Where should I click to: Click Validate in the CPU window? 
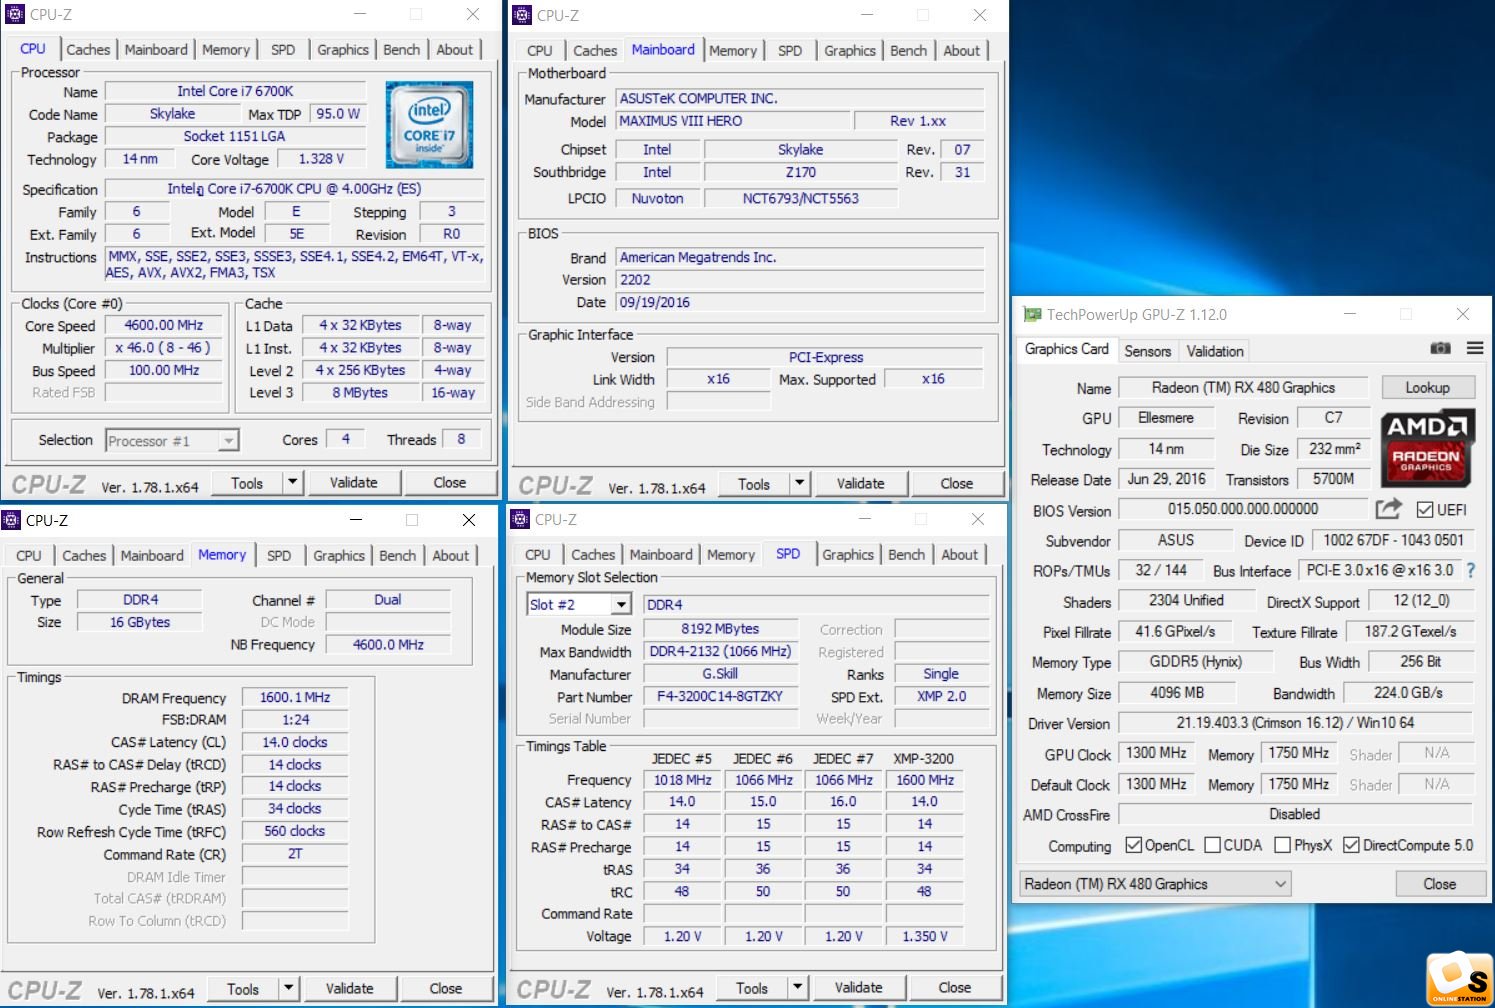click(x=354, y=483)
